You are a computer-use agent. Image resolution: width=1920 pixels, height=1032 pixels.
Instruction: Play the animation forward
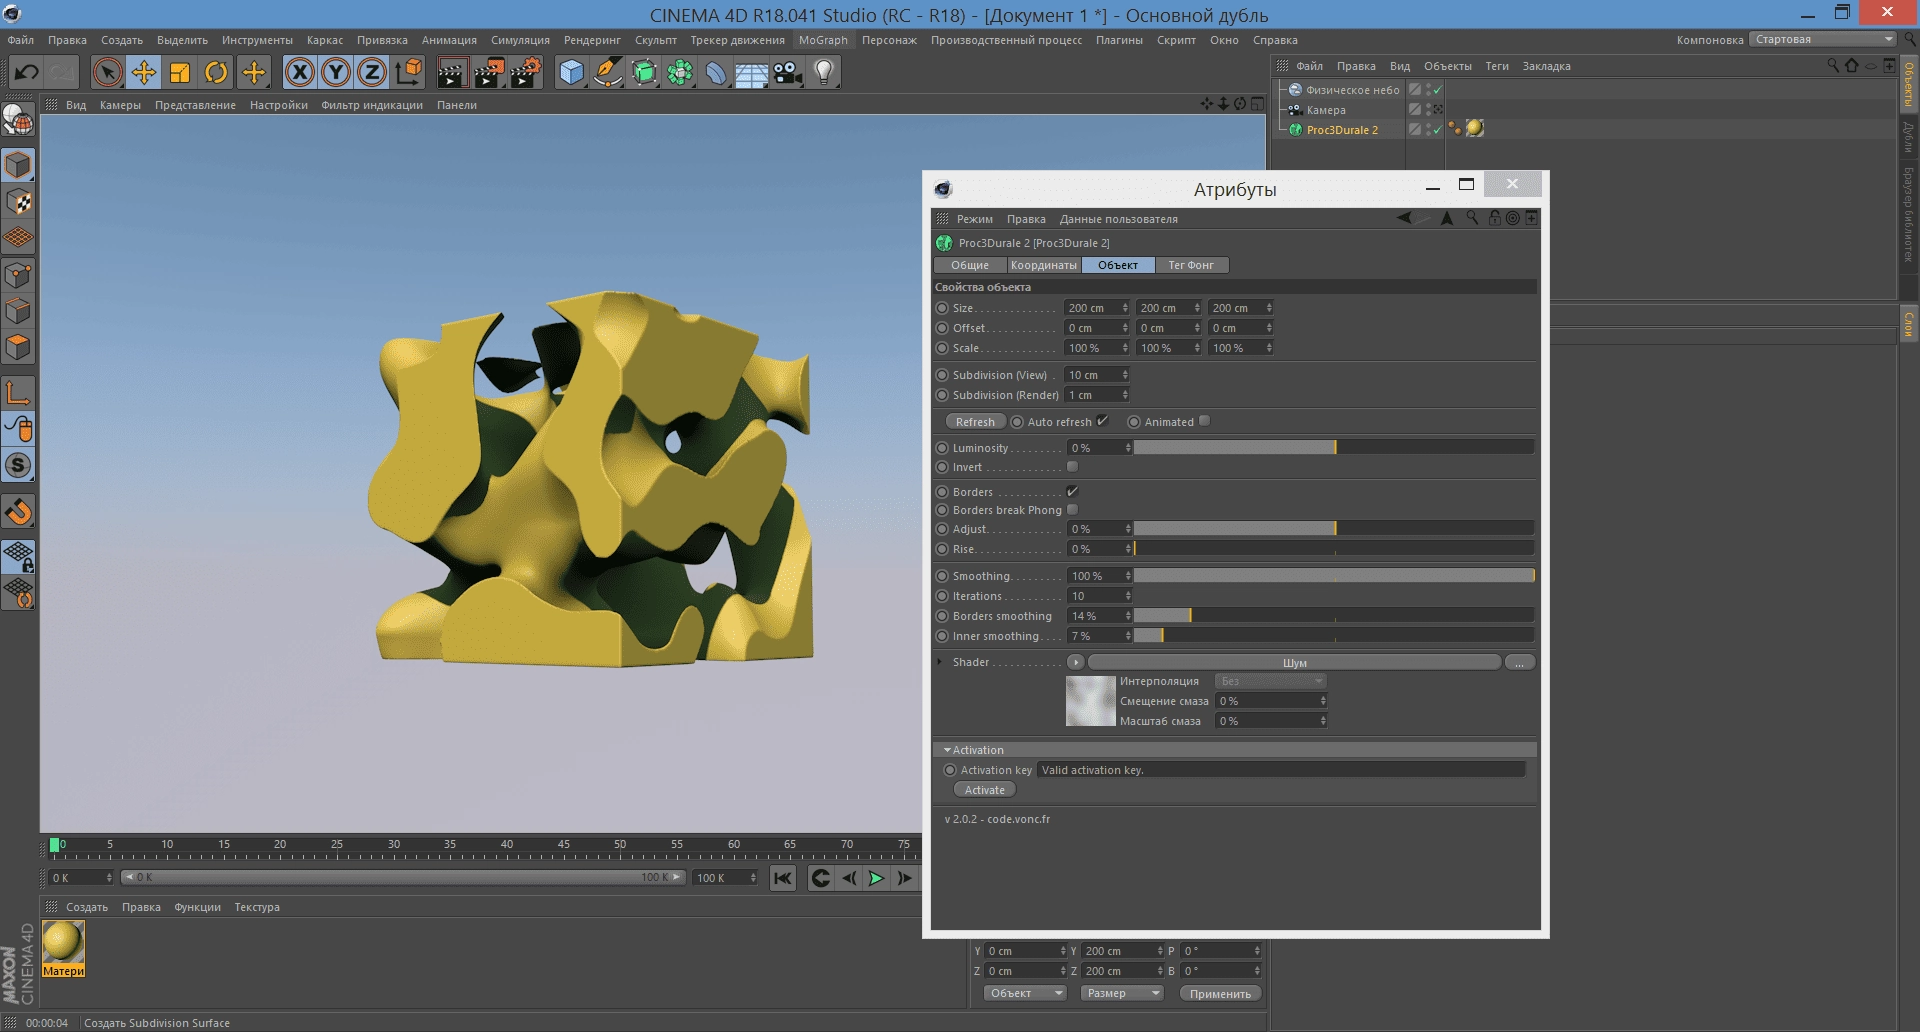point(876,878)
